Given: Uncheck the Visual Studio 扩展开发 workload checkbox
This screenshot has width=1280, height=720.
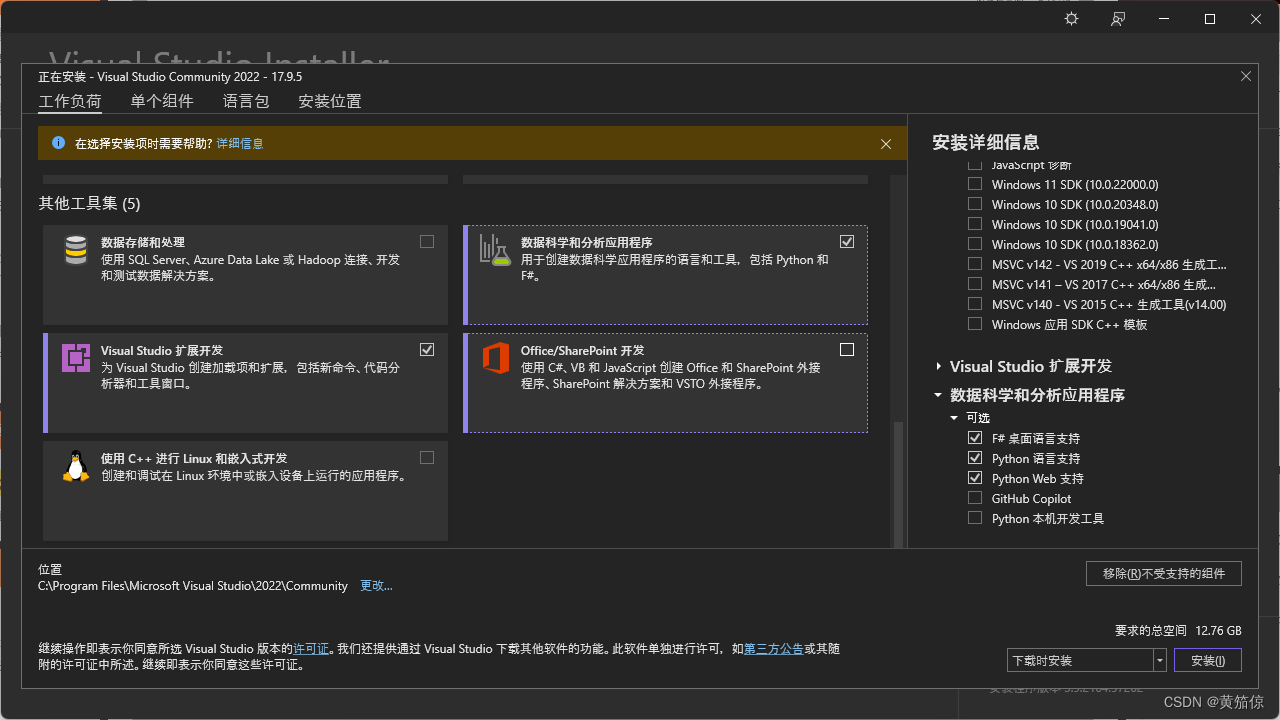Looking at the screenshot, I should 427,349.
